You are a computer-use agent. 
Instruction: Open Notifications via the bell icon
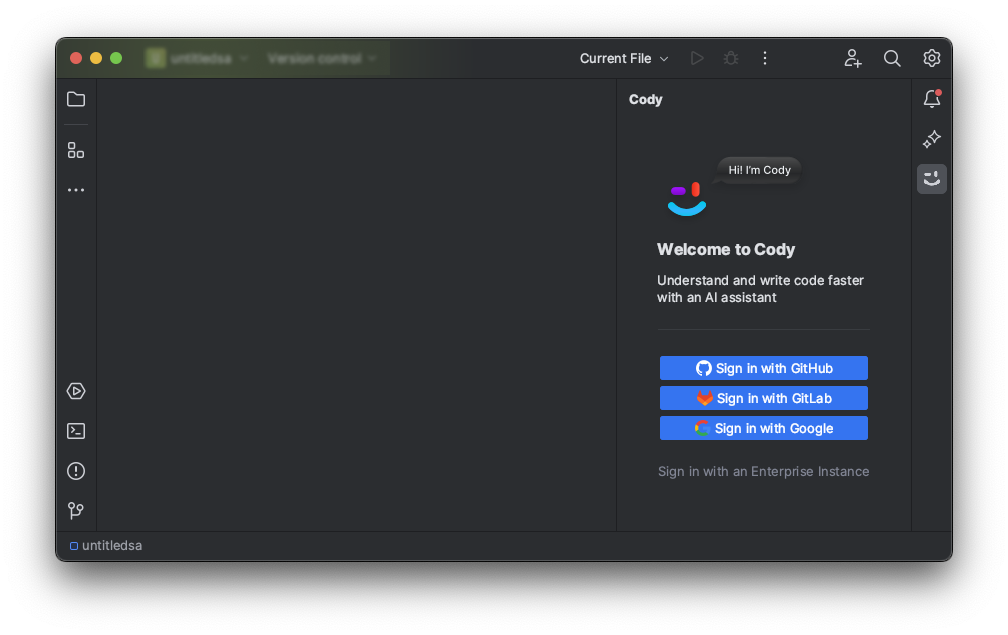(x=931, y=99)
